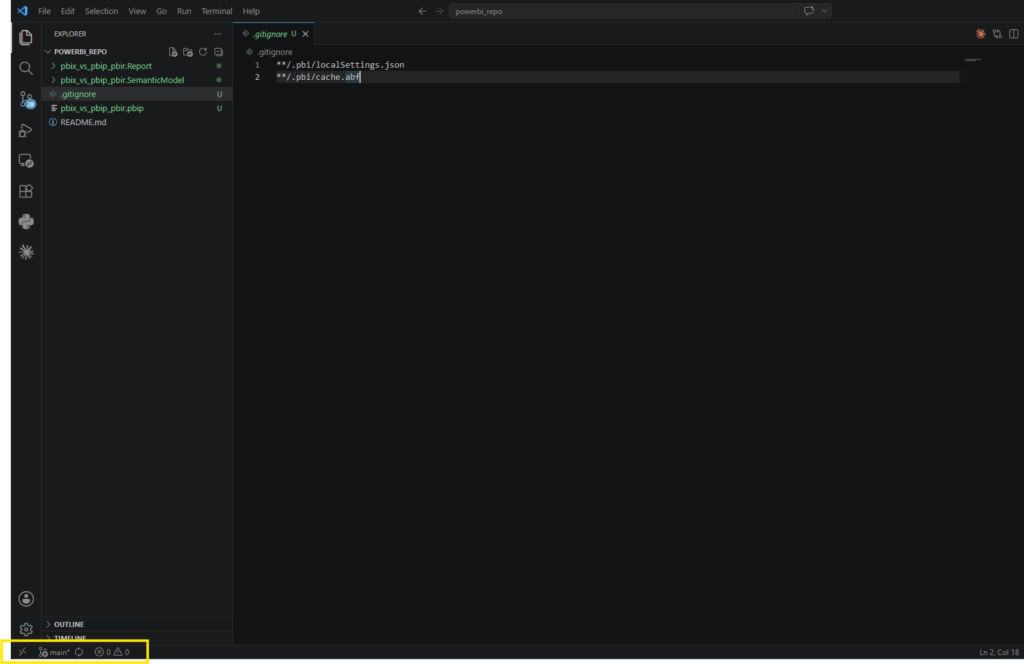Click the EXPLORER panel title
Screen dimensions: 1024x664
point(70,34)
